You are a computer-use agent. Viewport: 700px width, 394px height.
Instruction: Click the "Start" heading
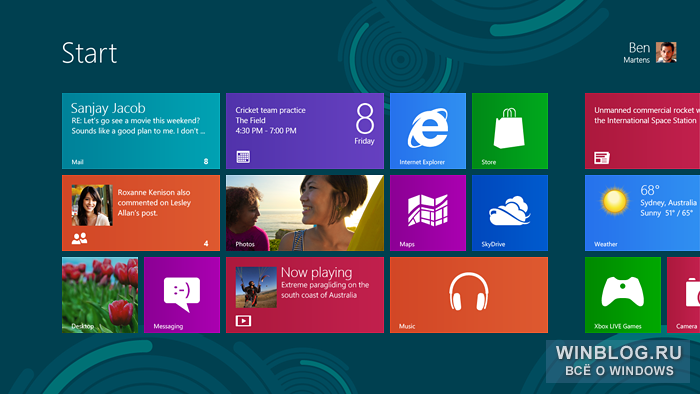point(89,53)
